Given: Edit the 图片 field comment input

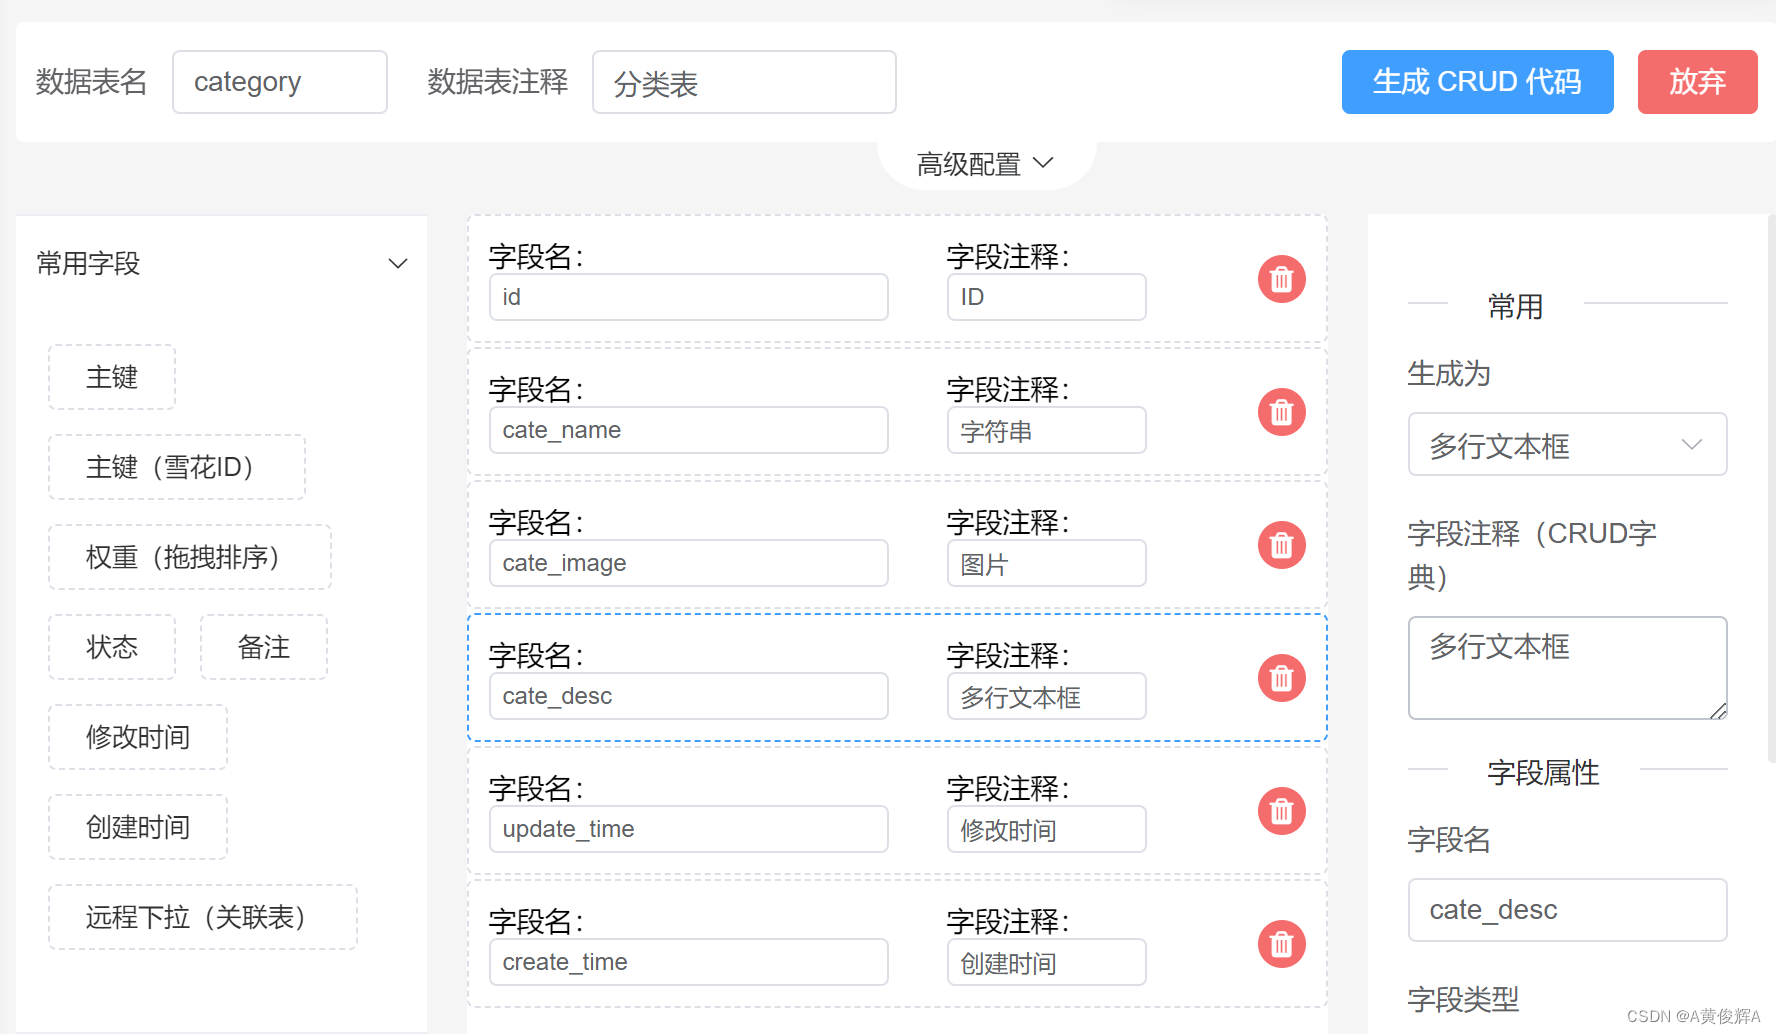Looking at the screenshot, I should (x=1047, y=563).
